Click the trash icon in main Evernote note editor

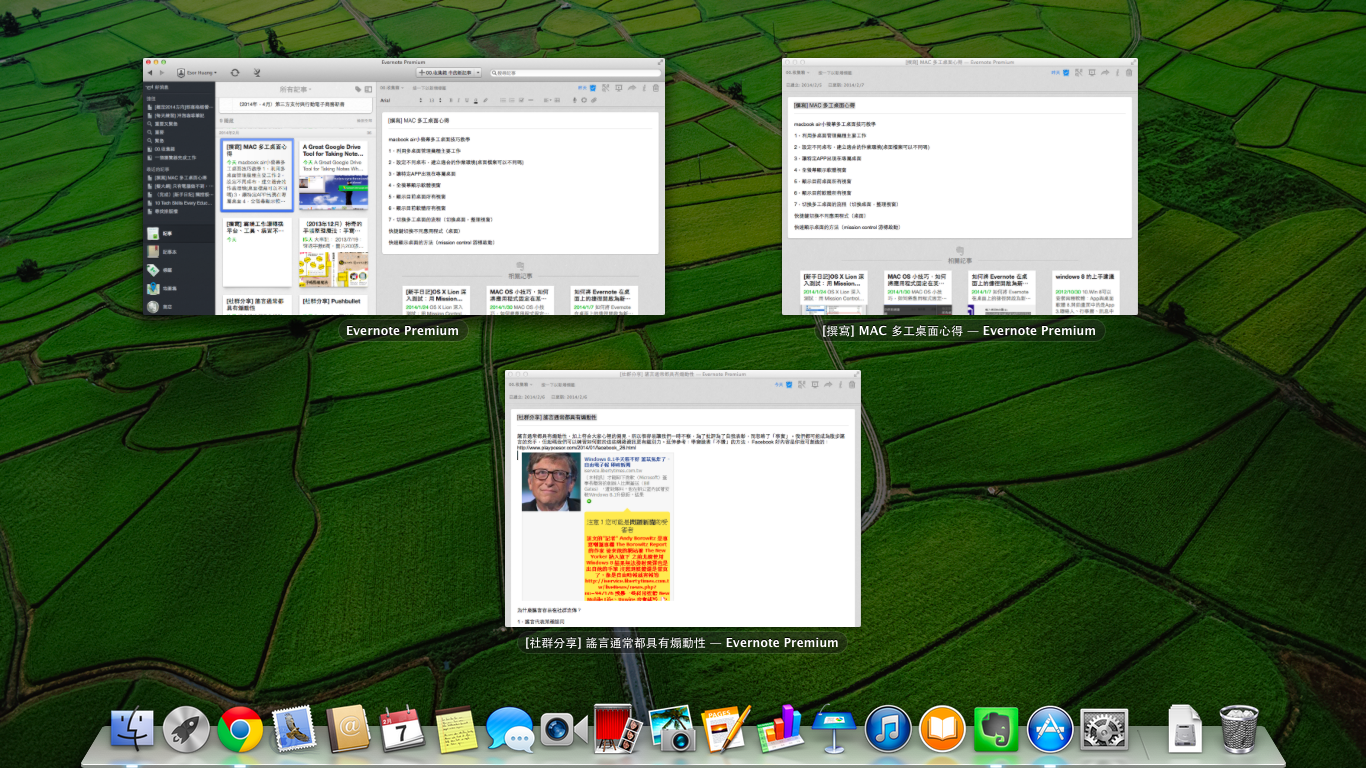pyautogui.click(x=655, y=87)
